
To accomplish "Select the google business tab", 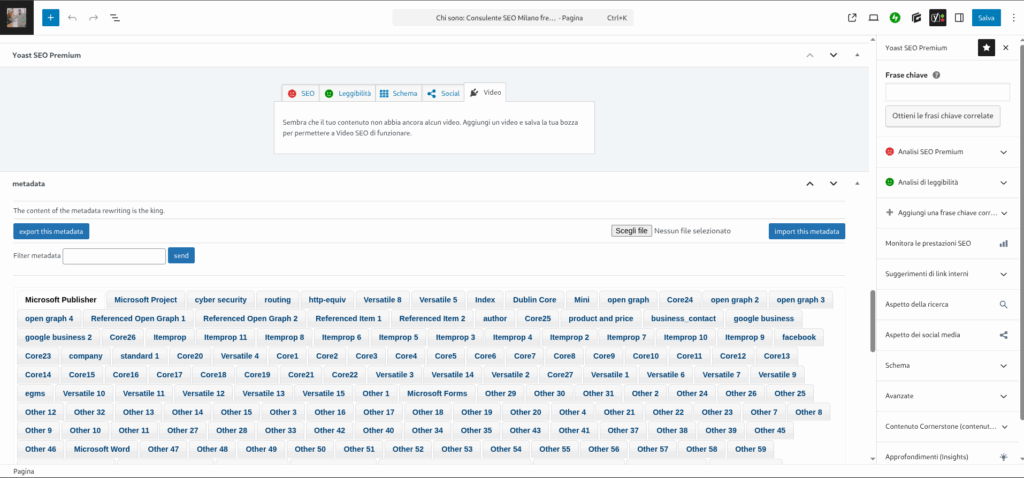I will pos(763,319).
